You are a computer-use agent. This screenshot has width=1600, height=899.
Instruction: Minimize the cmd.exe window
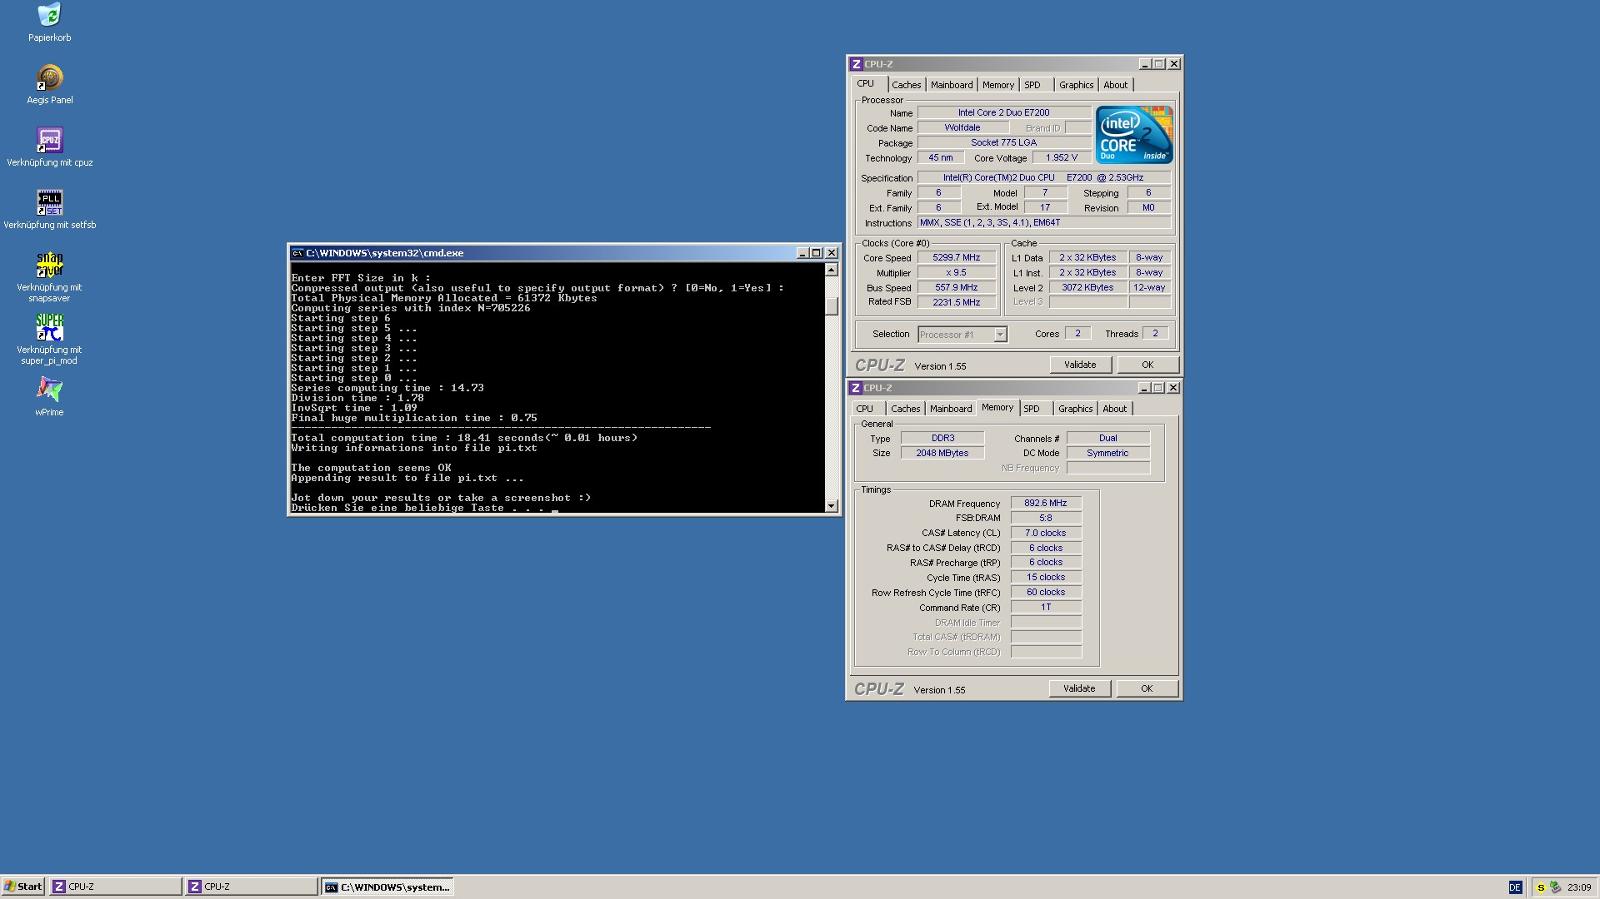tap(802, 253)
